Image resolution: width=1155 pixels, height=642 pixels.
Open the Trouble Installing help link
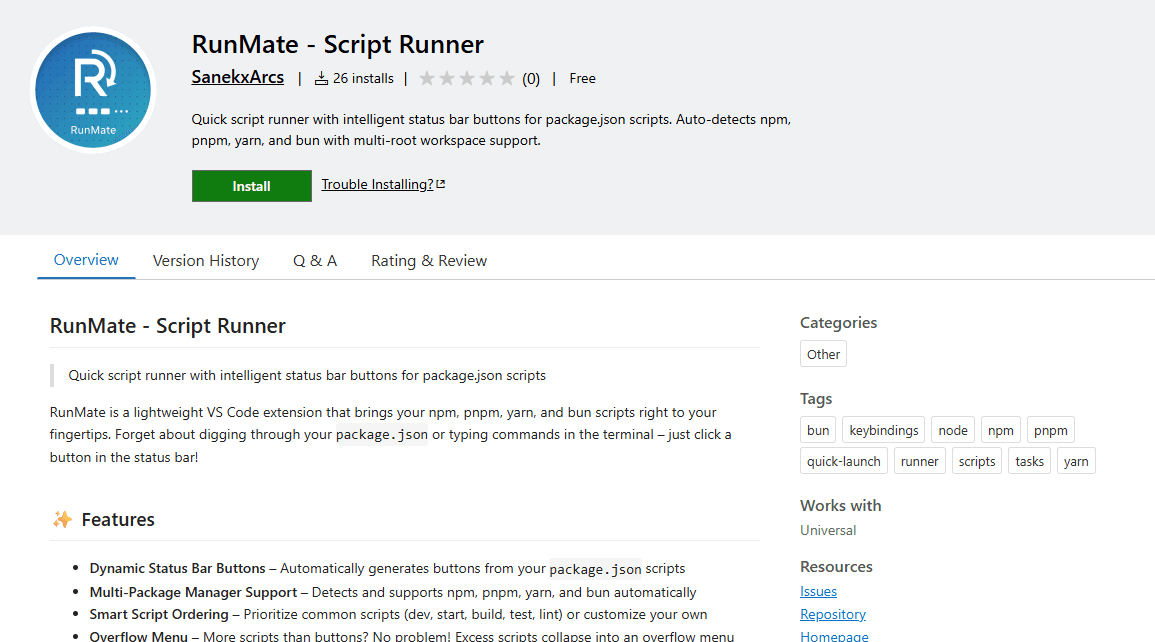tap(377, 184)
